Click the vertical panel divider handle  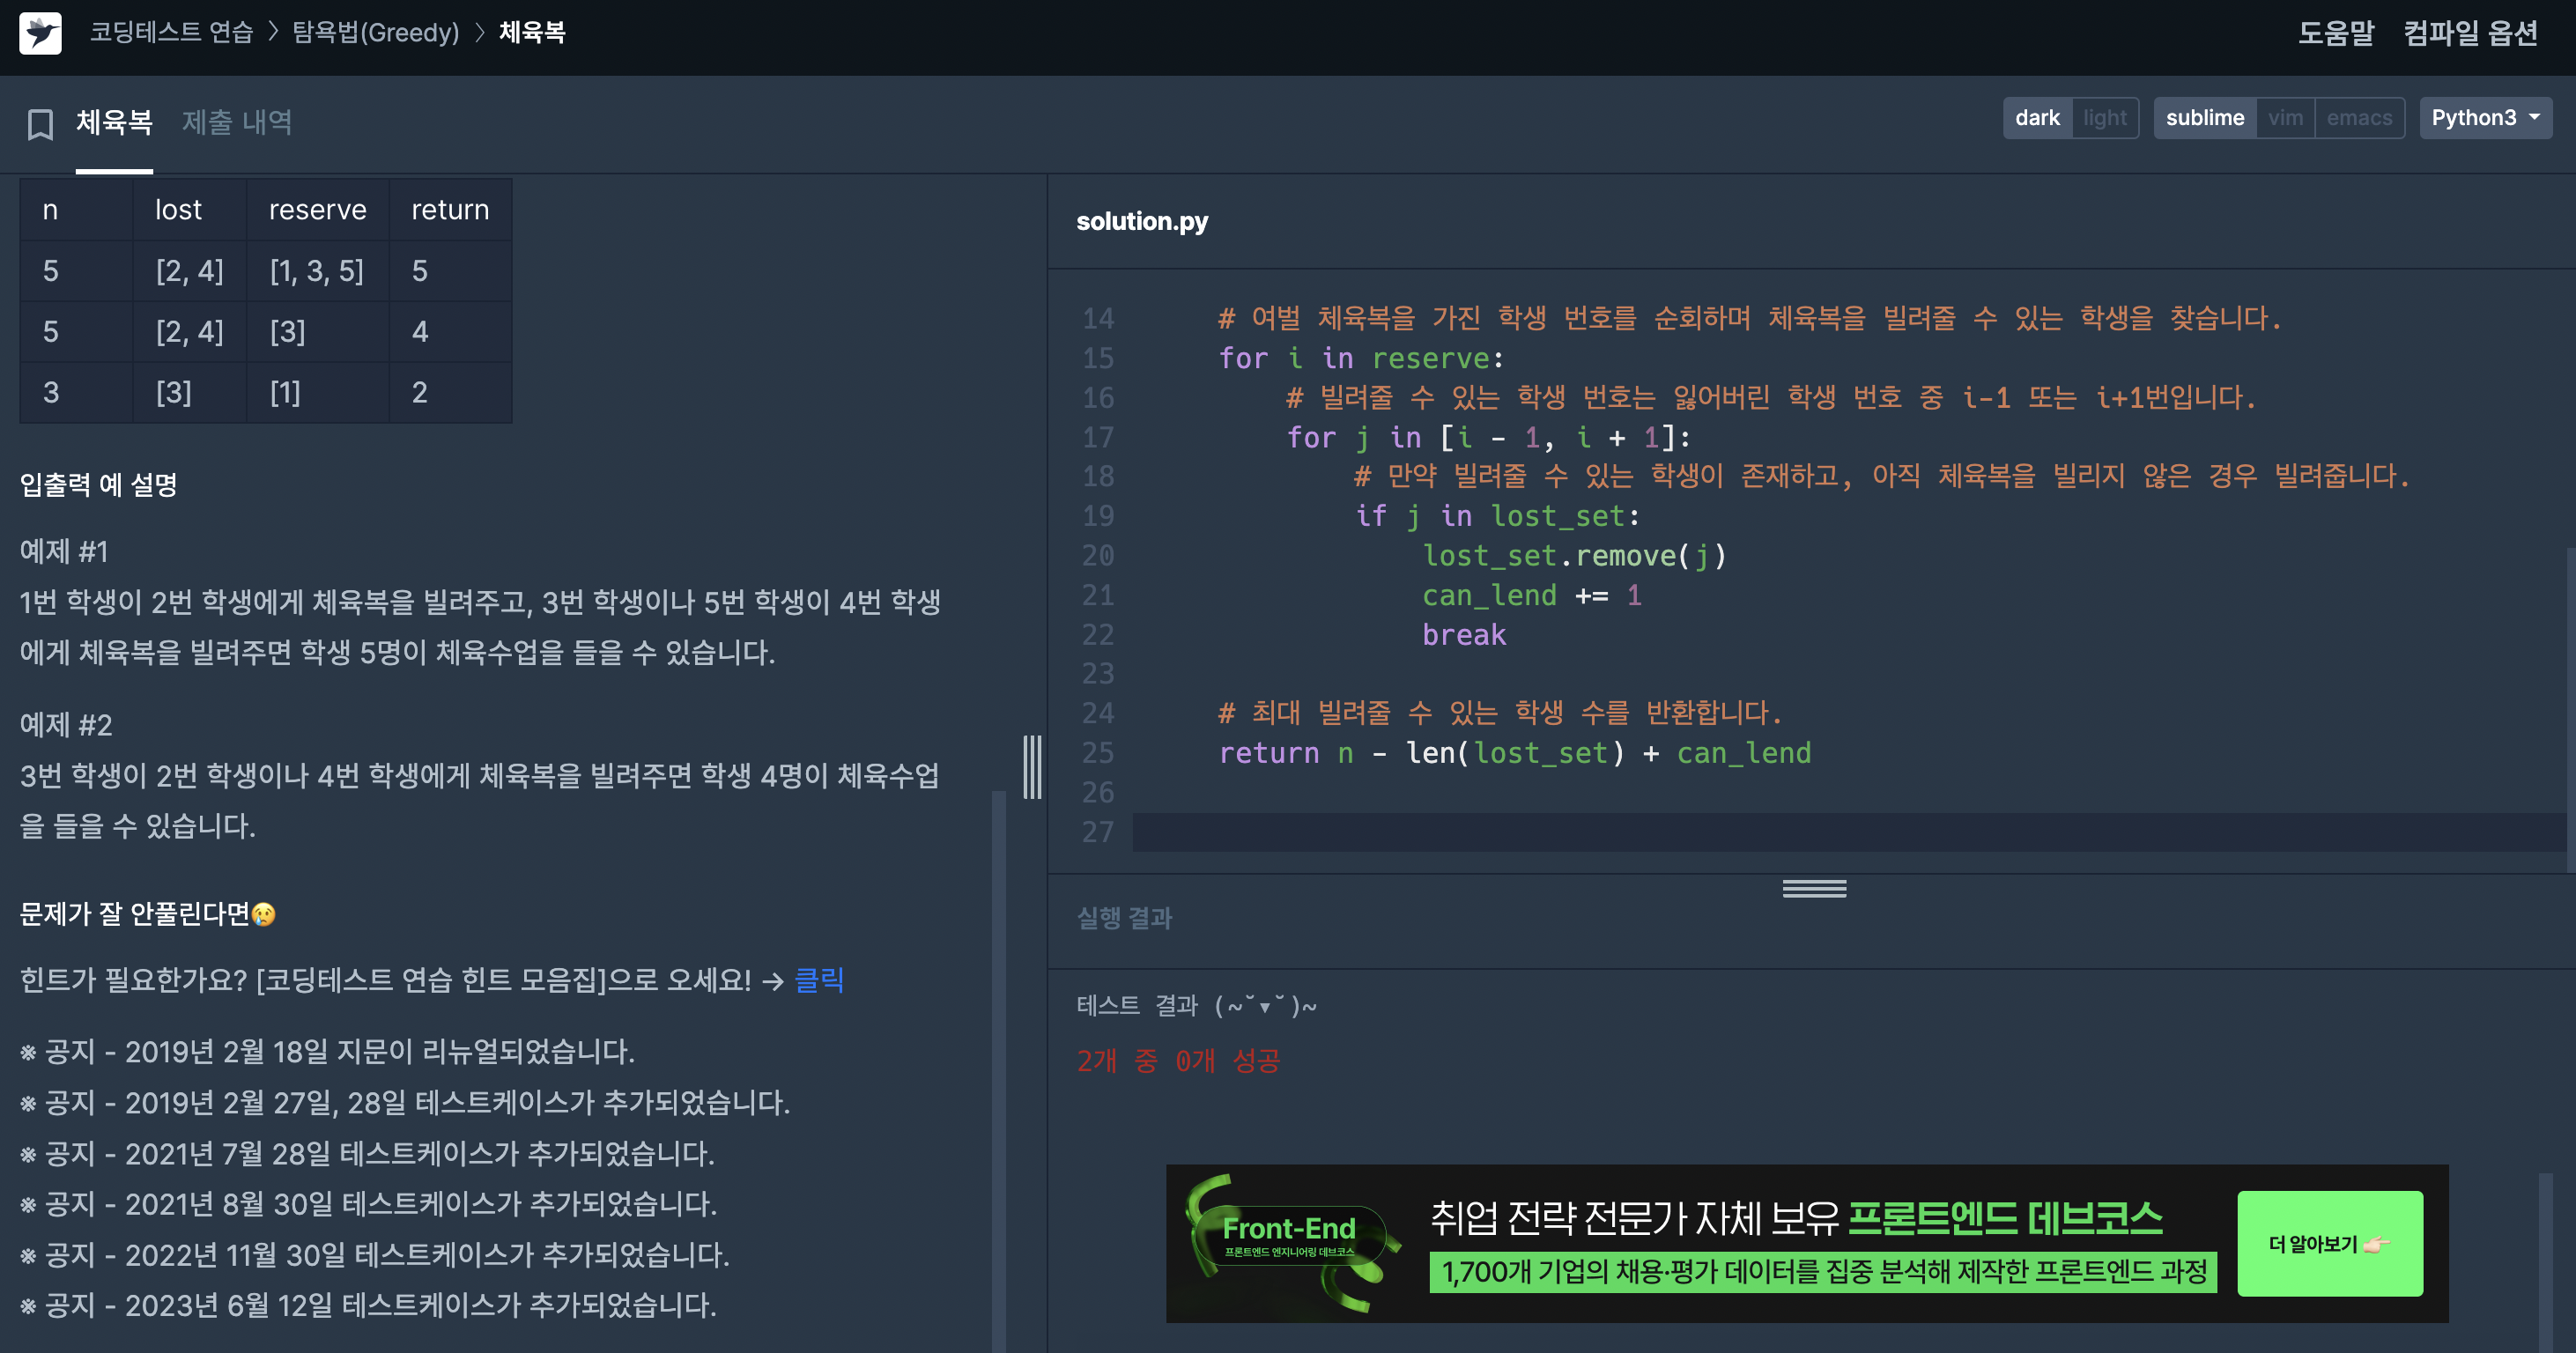[x=1032, y=767]
